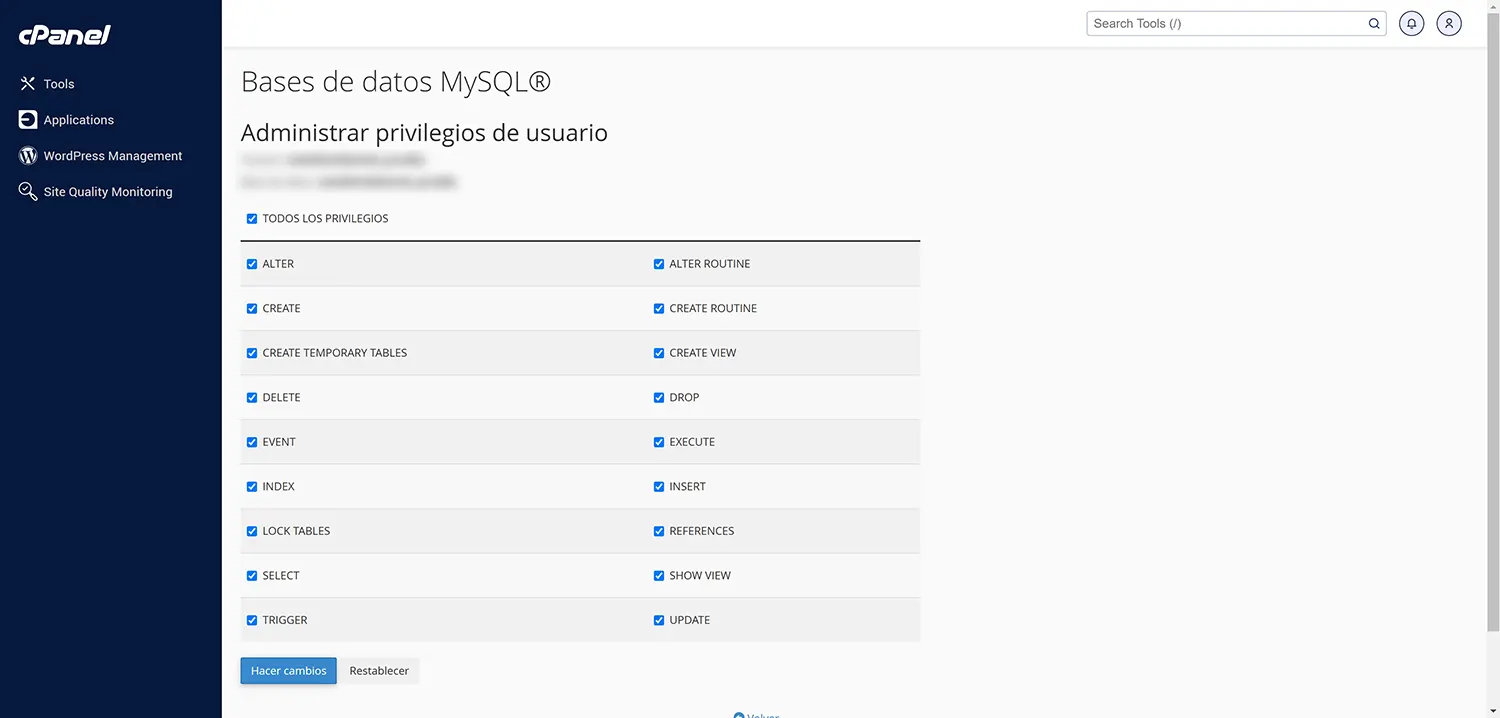Click the WordPress Management icon

coord(27,155)
